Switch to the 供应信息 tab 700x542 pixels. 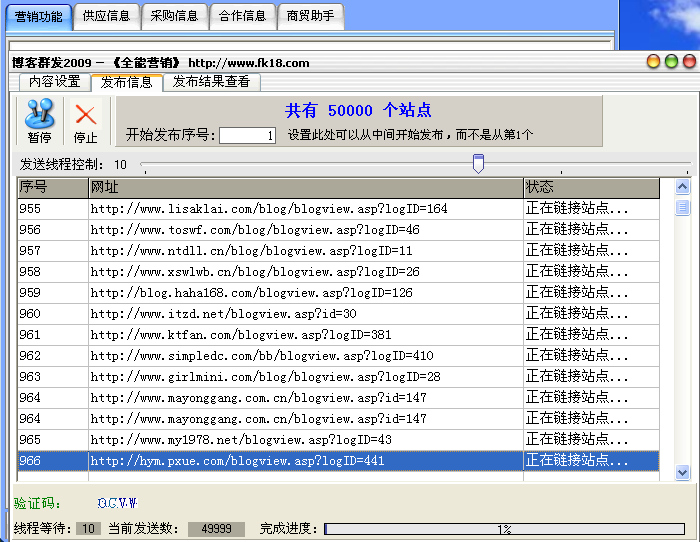pyautogui.click(x=106, y=16)
